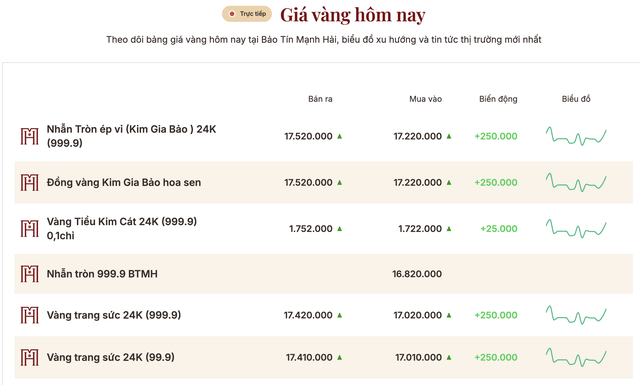Click the green up arrow next to 1.722.000
Screen dimensions: 640x385
point(449,229)
